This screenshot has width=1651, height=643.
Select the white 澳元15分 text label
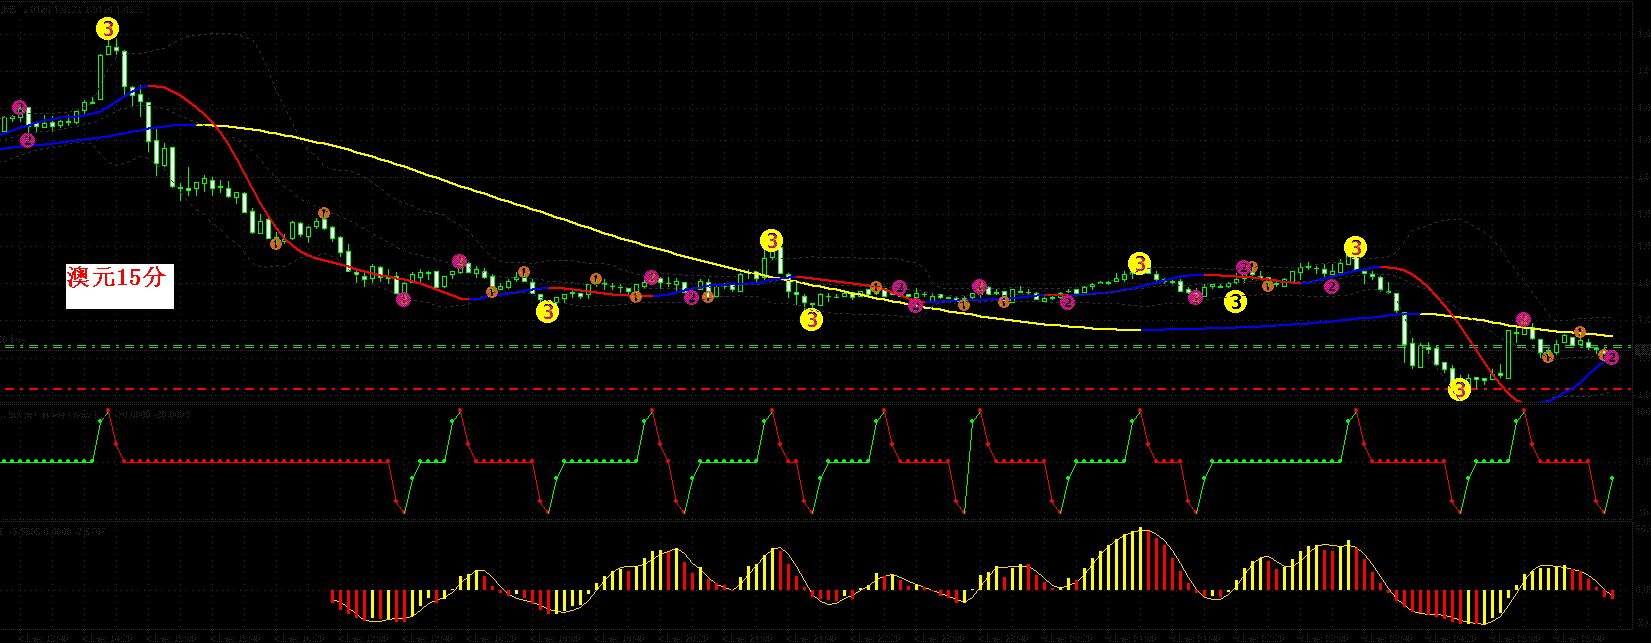(120, 285)
